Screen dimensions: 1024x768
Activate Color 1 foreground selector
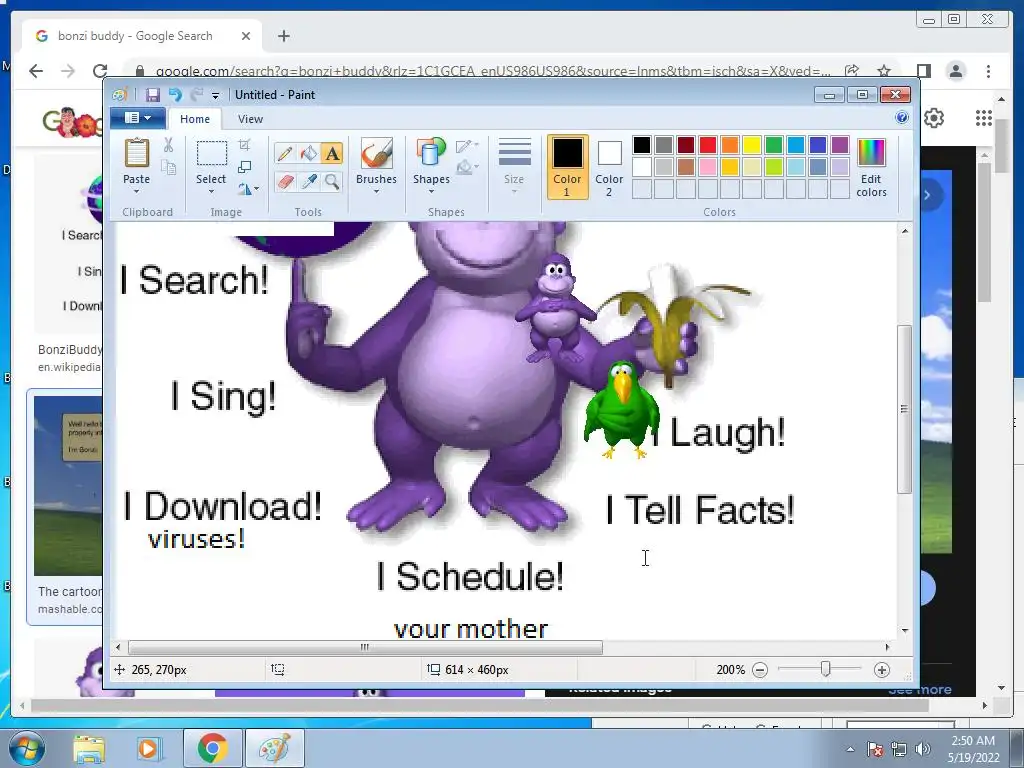(x=567, y=167)
